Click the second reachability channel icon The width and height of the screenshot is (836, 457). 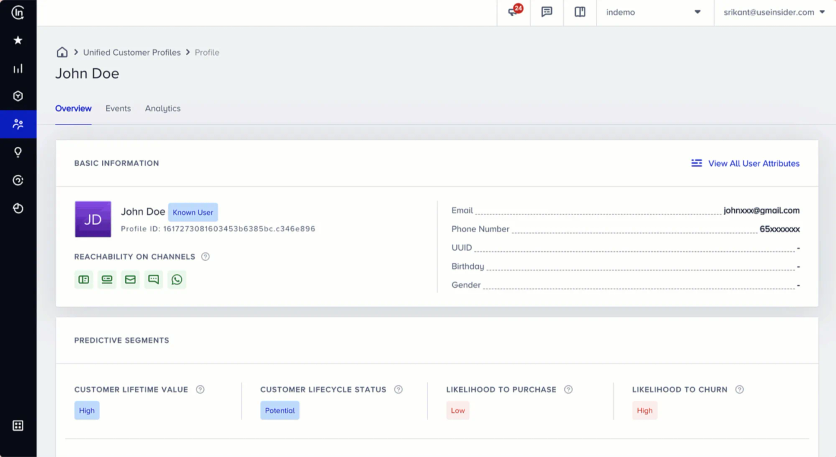[x=107, y=279]
